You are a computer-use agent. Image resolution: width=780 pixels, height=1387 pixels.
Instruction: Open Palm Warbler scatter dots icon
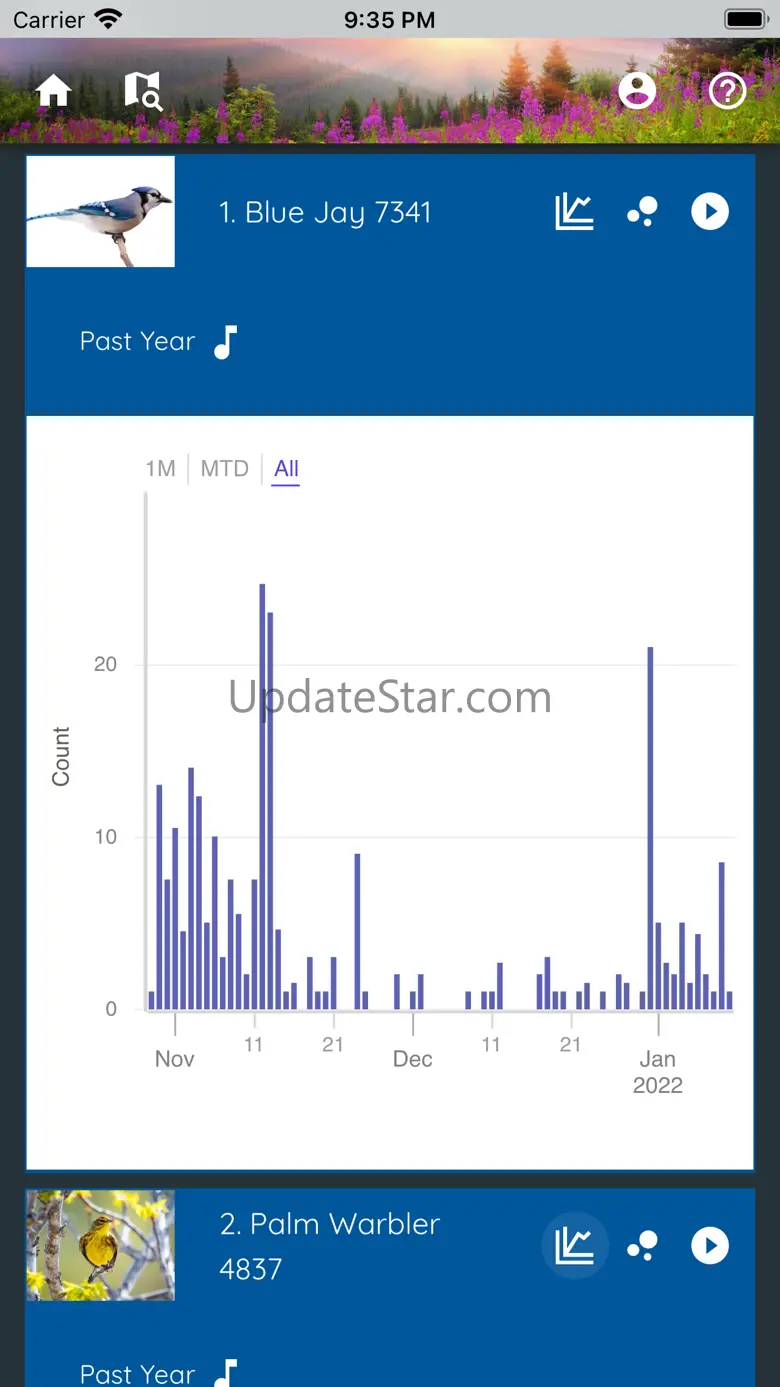pos(642,1246)
